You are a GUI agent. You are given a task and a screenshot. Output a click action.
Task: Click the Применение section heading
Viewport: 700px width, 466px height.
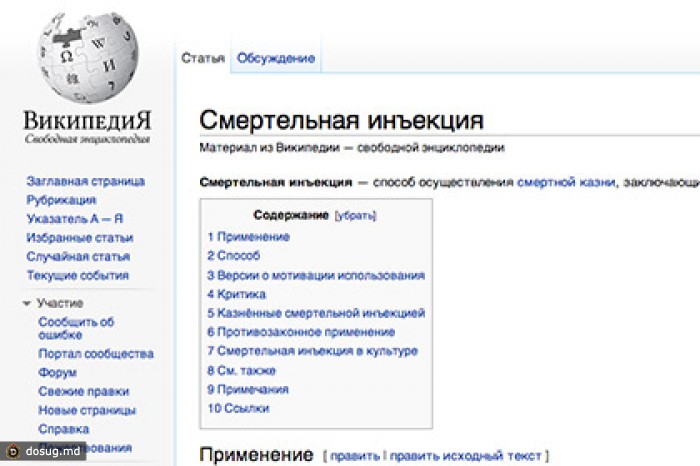tap(256, 455)
